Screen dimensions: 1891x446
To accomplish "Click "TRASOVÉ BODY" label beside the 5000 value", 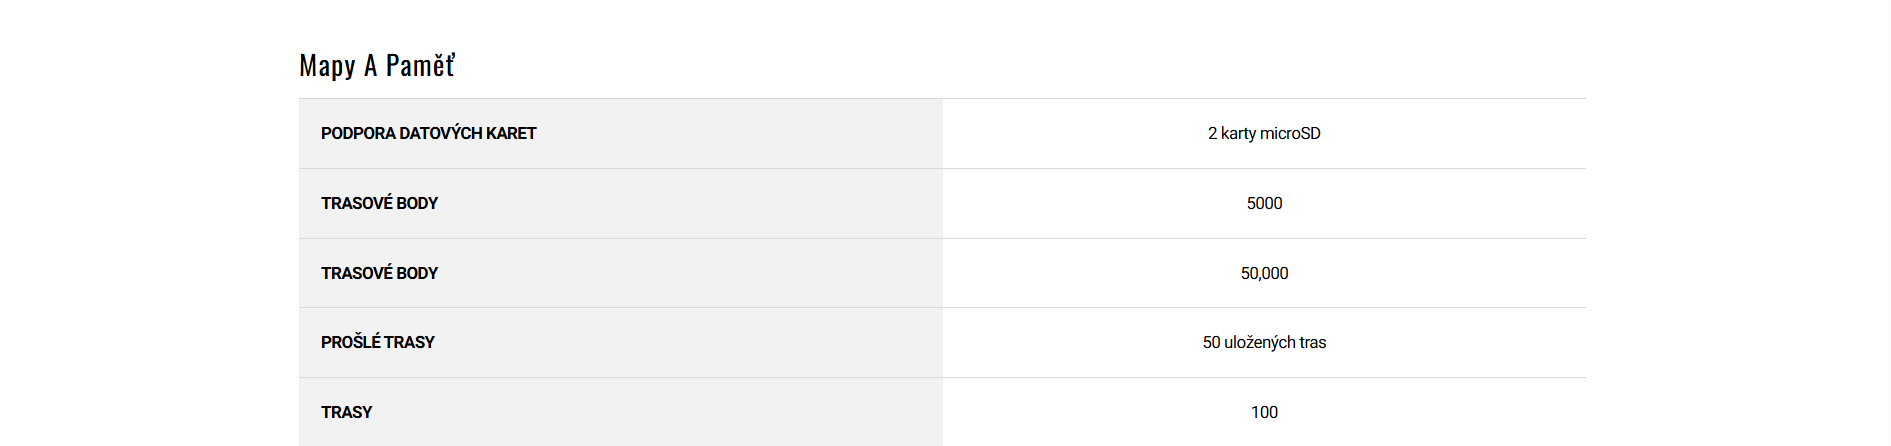I will 379,203.
